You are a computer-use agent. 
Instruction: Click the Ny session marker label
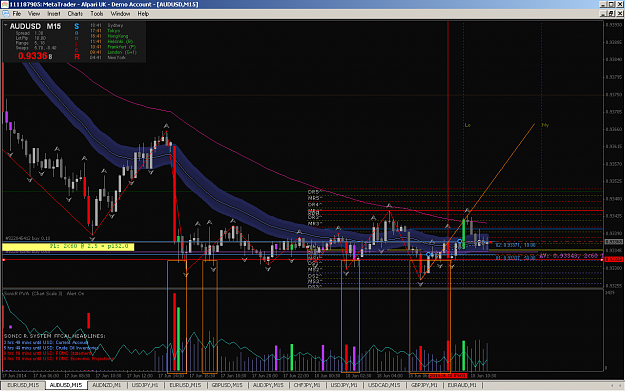click(x=545, y=125)
